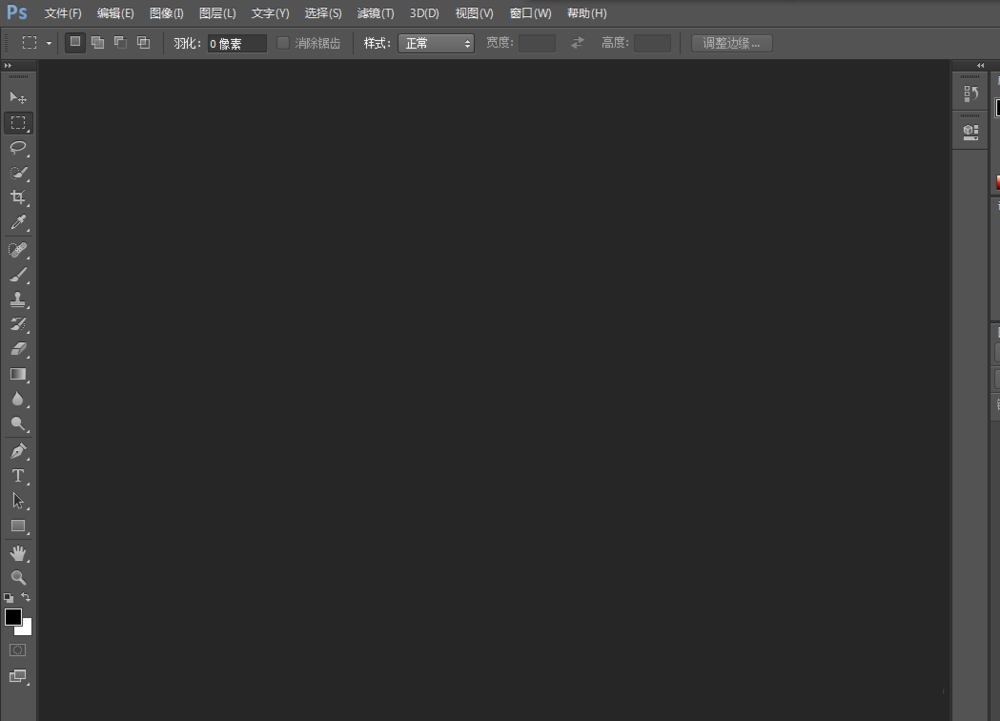Open the 滤镜(T) menu
This screenshot has height=721, width=1000.
(x=376, y=13)
